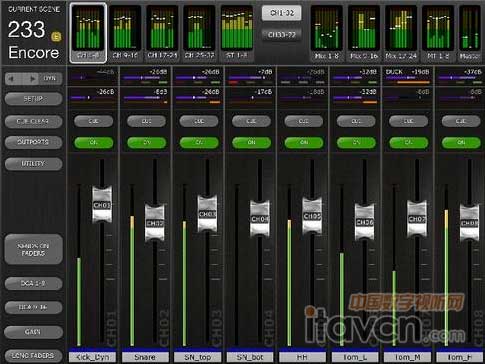485x364 pixels.
Task: Open the Mix 17-24 meter block
Action: (401, 33)
